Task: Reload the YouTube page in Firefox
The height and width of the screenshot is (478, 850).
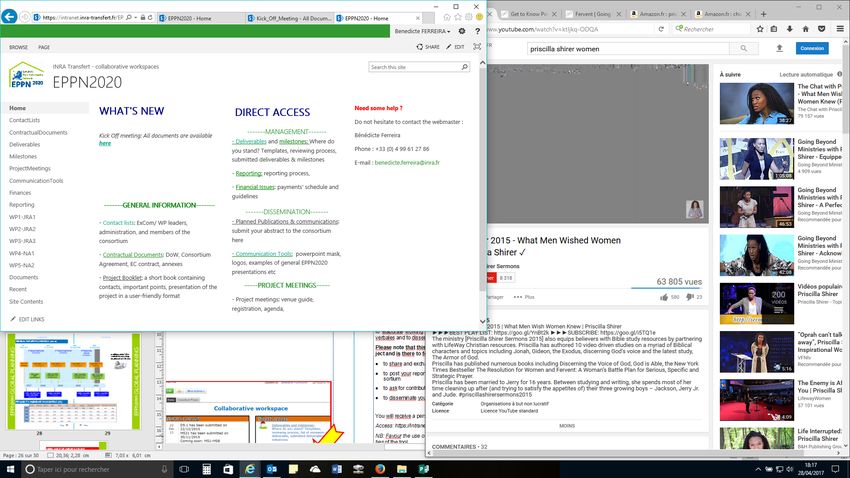Action: point(661,29)
